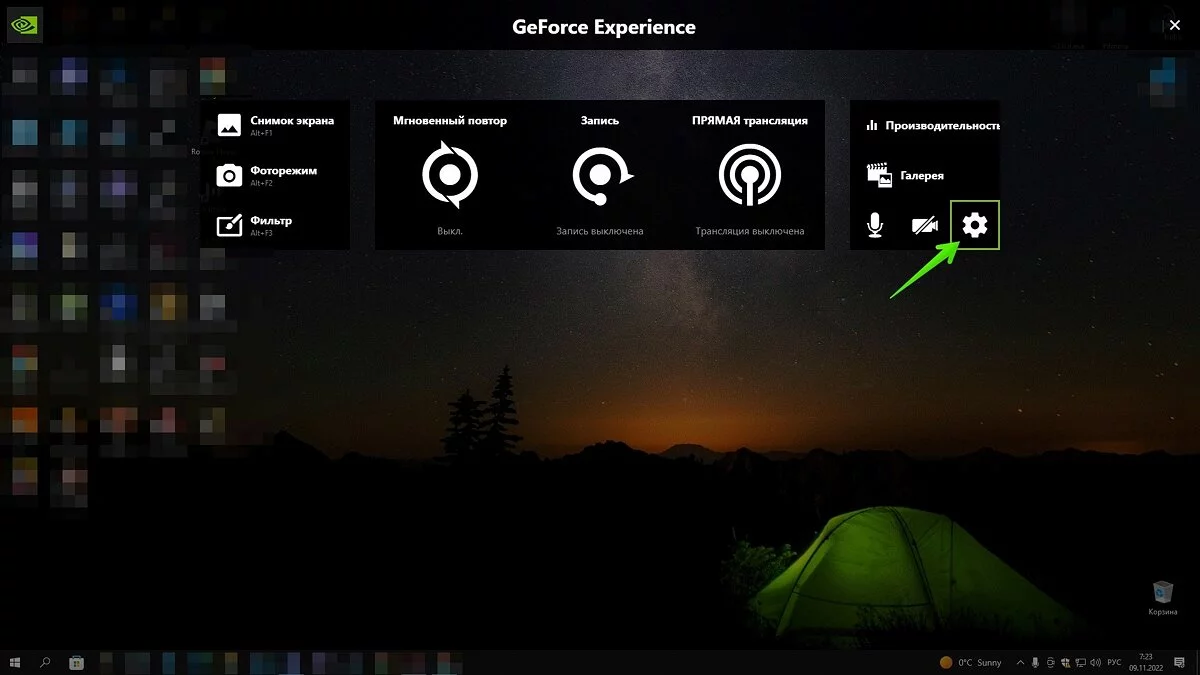Screen dimensions: 1200x675
Task: Click the Instant Replay circular icon
Action: (x=450, y=175)
